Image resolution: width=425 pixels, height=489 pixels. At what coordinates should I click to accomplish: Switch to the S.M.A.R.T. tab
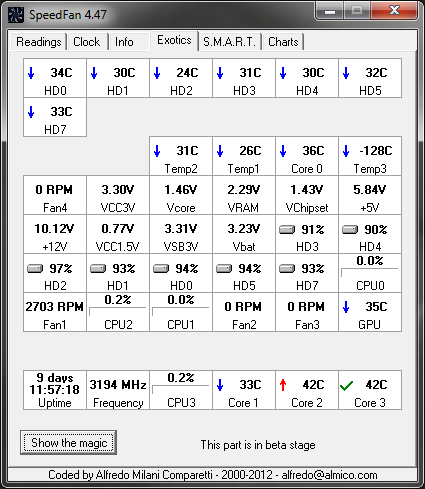(x=229, y=42)
